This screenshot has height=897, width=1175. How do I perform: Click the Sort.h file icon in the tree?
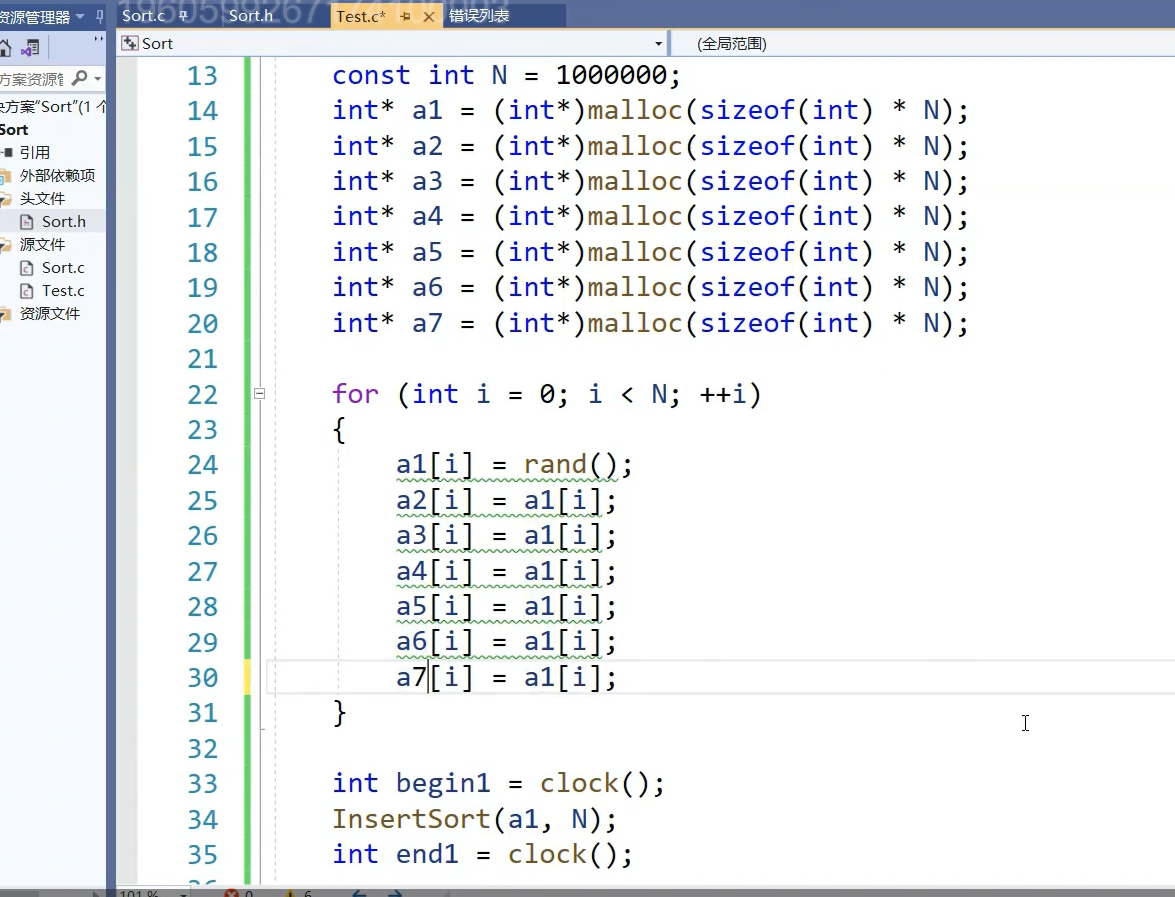[26, 222]
